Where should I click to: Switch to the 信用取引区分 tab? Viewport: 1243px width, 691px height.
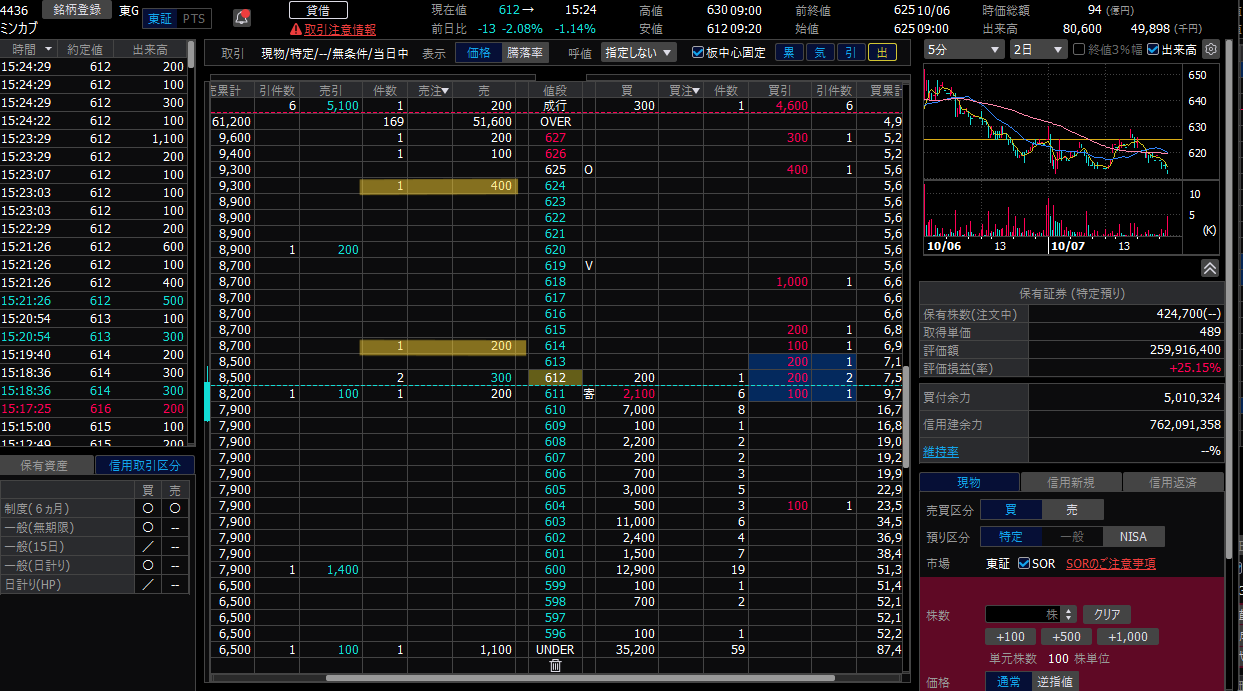145,465
